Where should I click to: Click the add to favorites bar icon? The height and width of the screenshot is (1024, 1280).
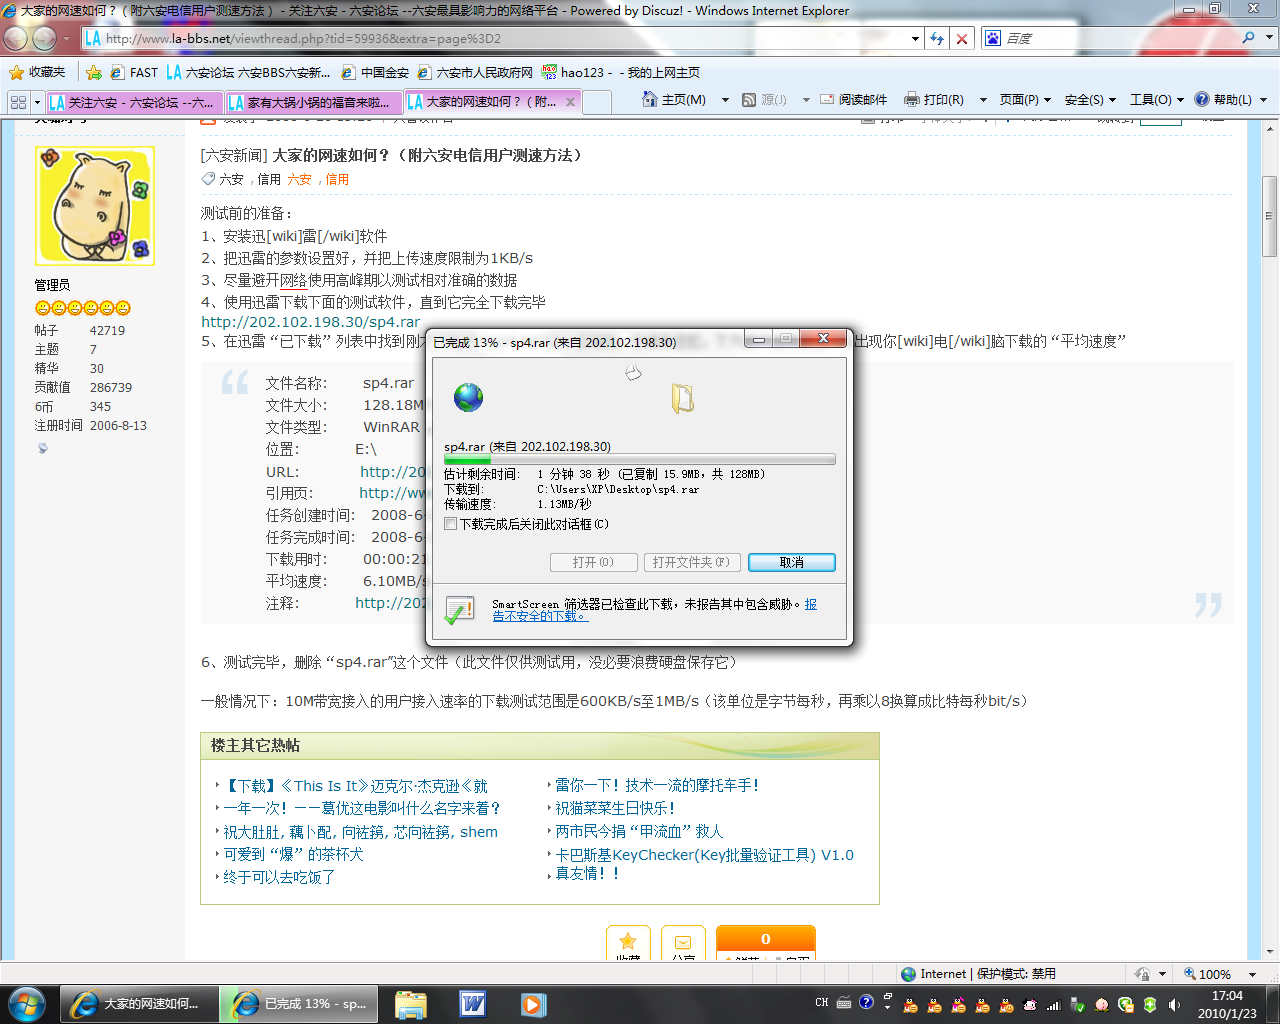tap(94, 72)
